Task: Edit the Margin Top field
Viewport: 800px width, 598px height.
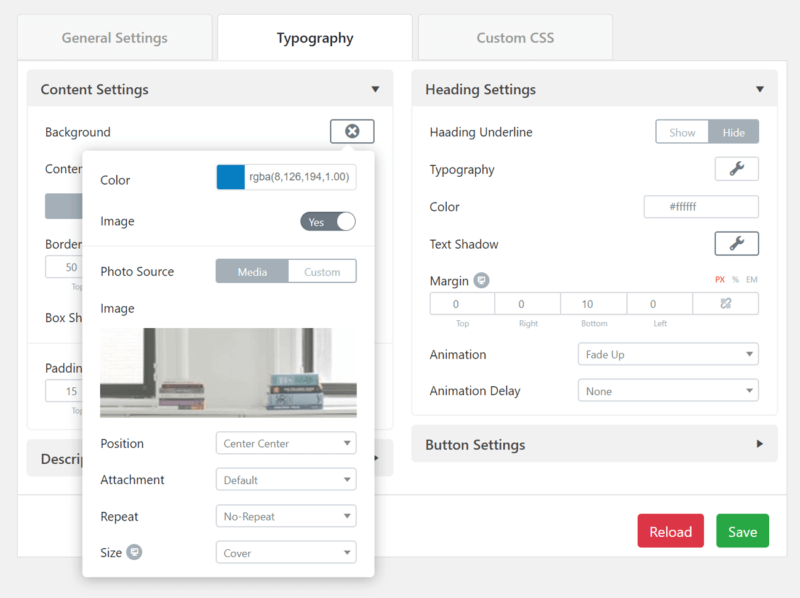Action: click(x=462, y=304)
